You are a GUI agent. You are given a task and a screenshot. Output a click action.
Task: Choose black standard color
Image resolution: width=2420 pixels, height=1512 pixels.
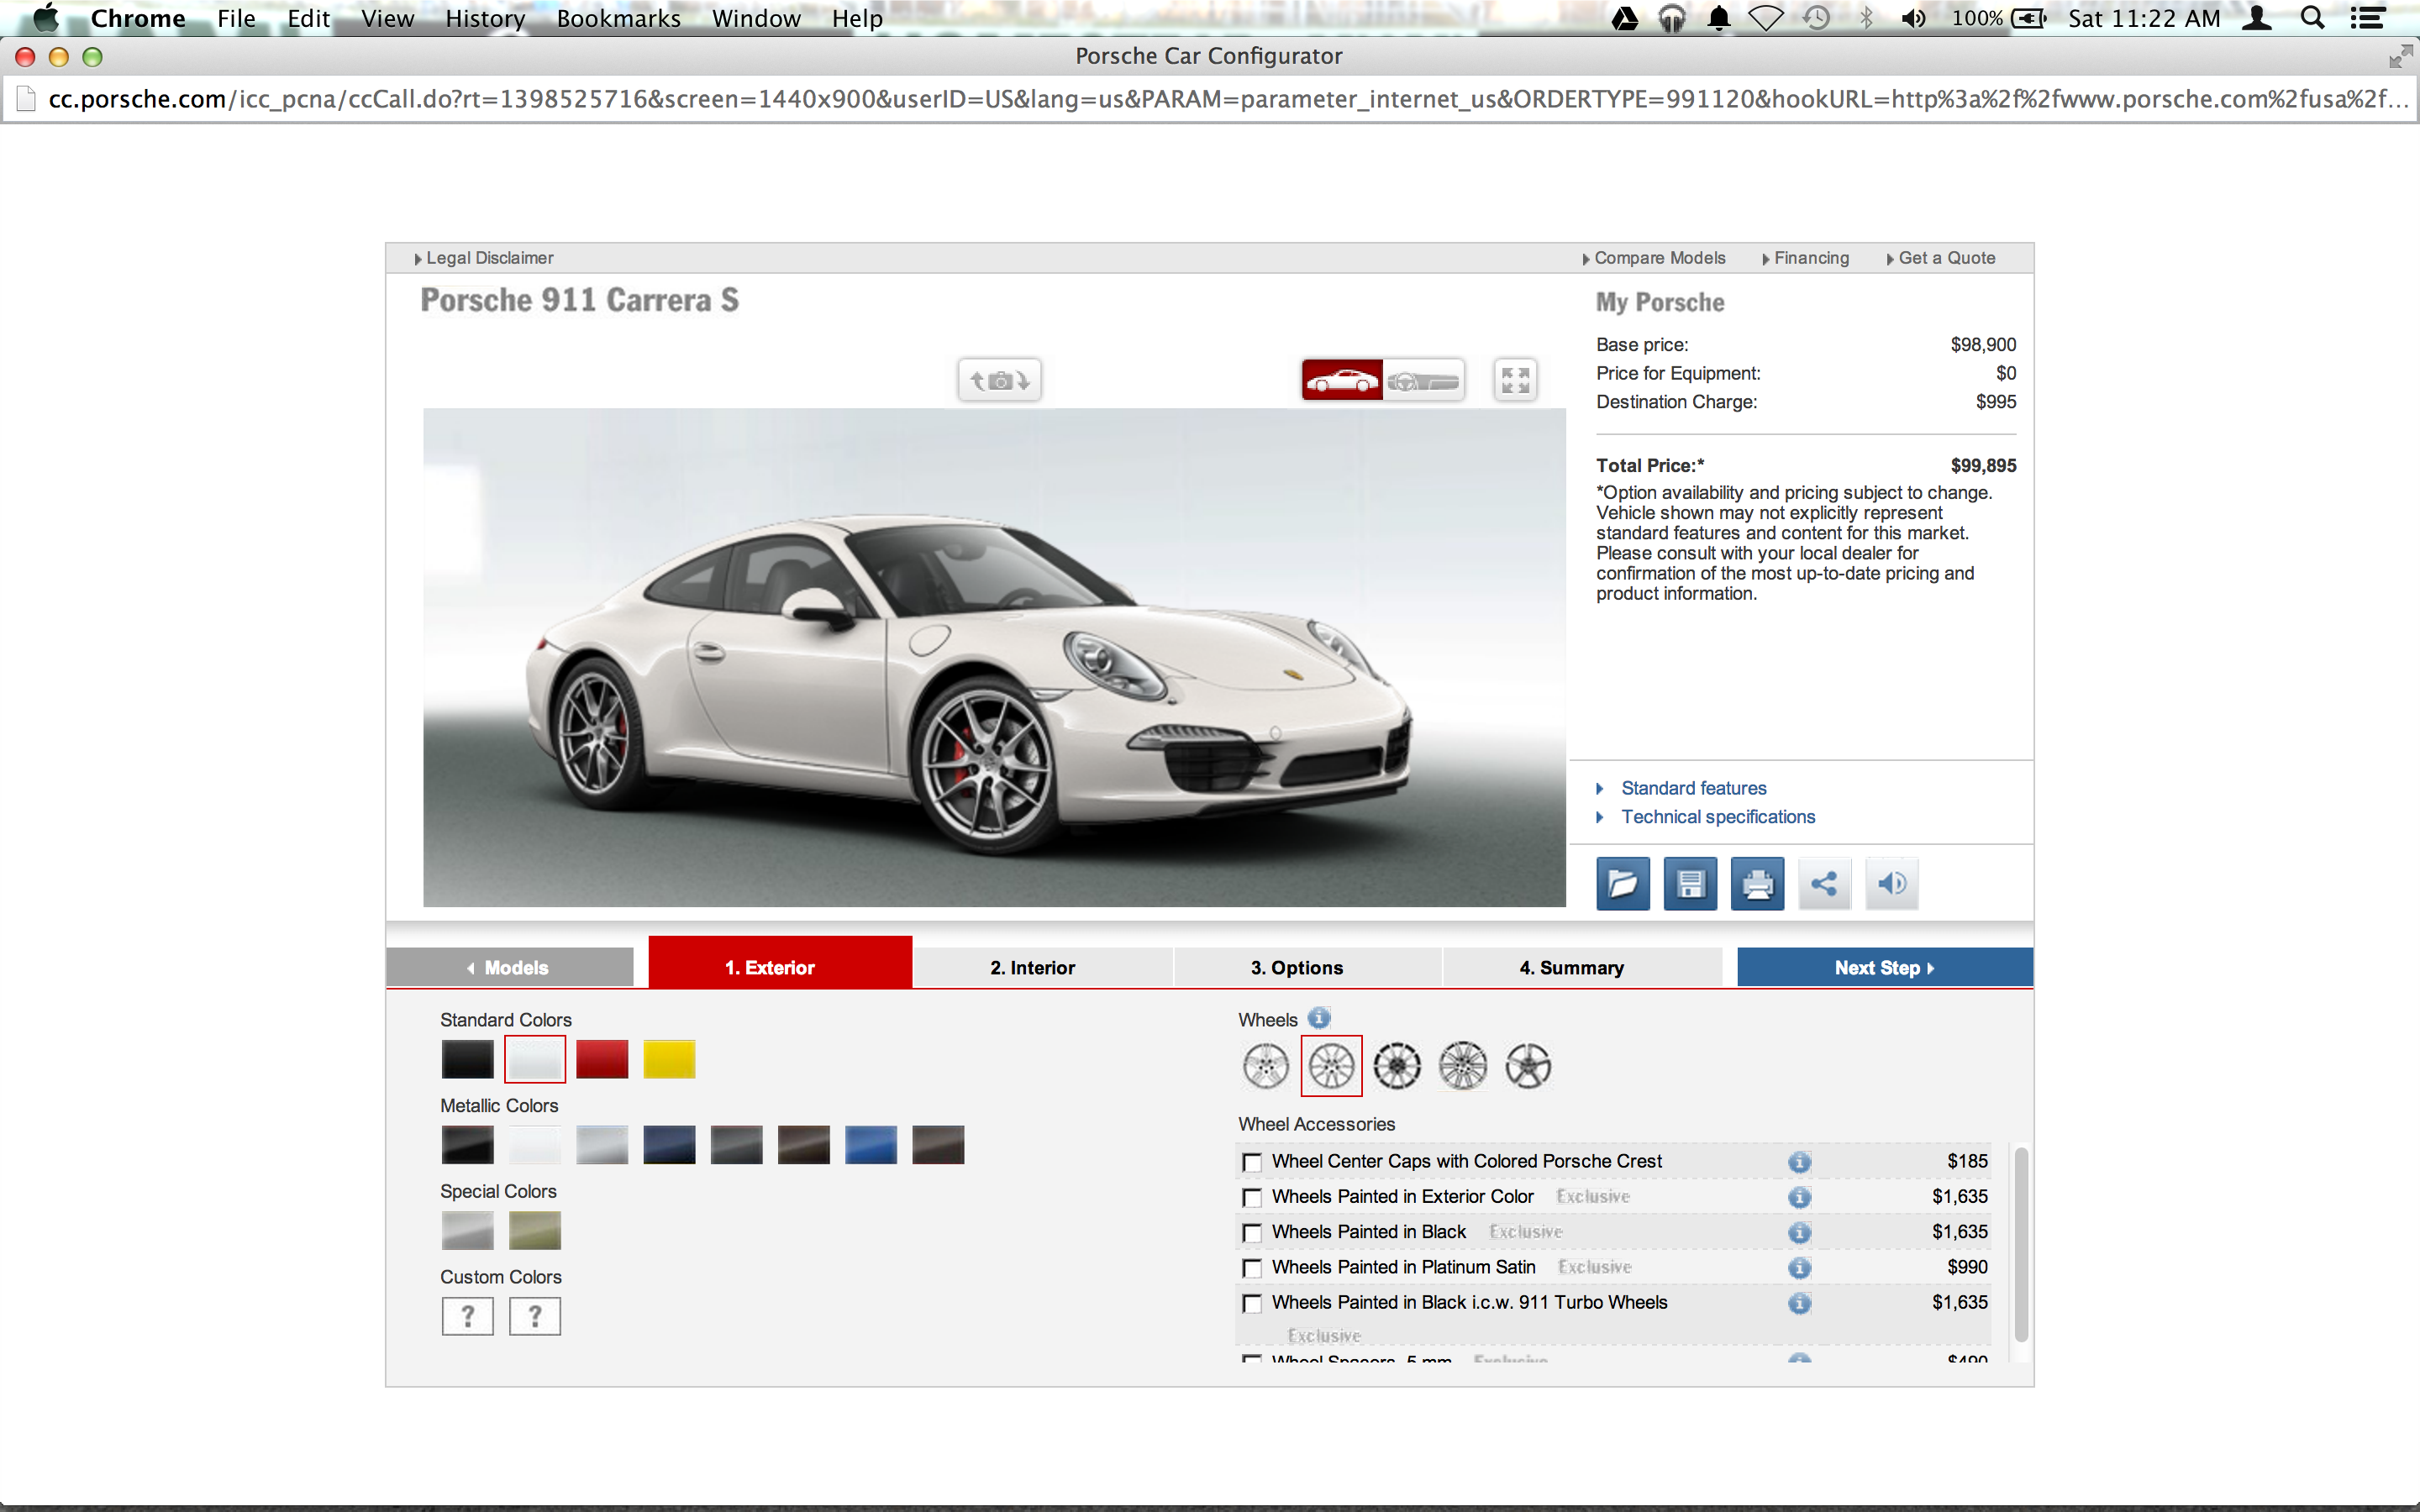click(467, 1059)
